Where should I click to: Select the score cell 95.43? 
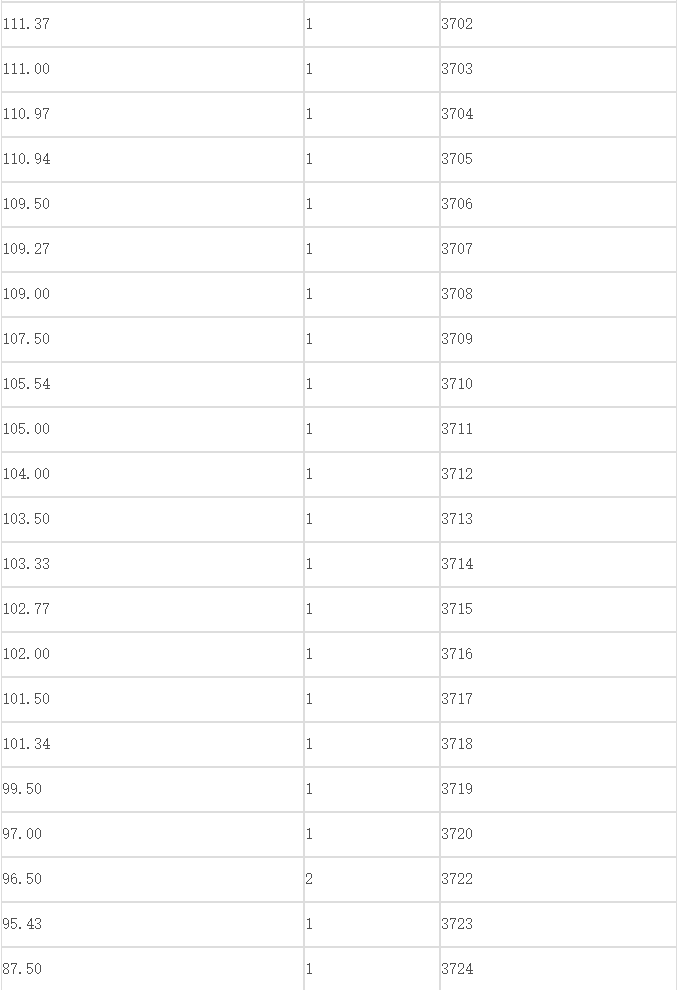pyautogui.click(x=152, y=924)
